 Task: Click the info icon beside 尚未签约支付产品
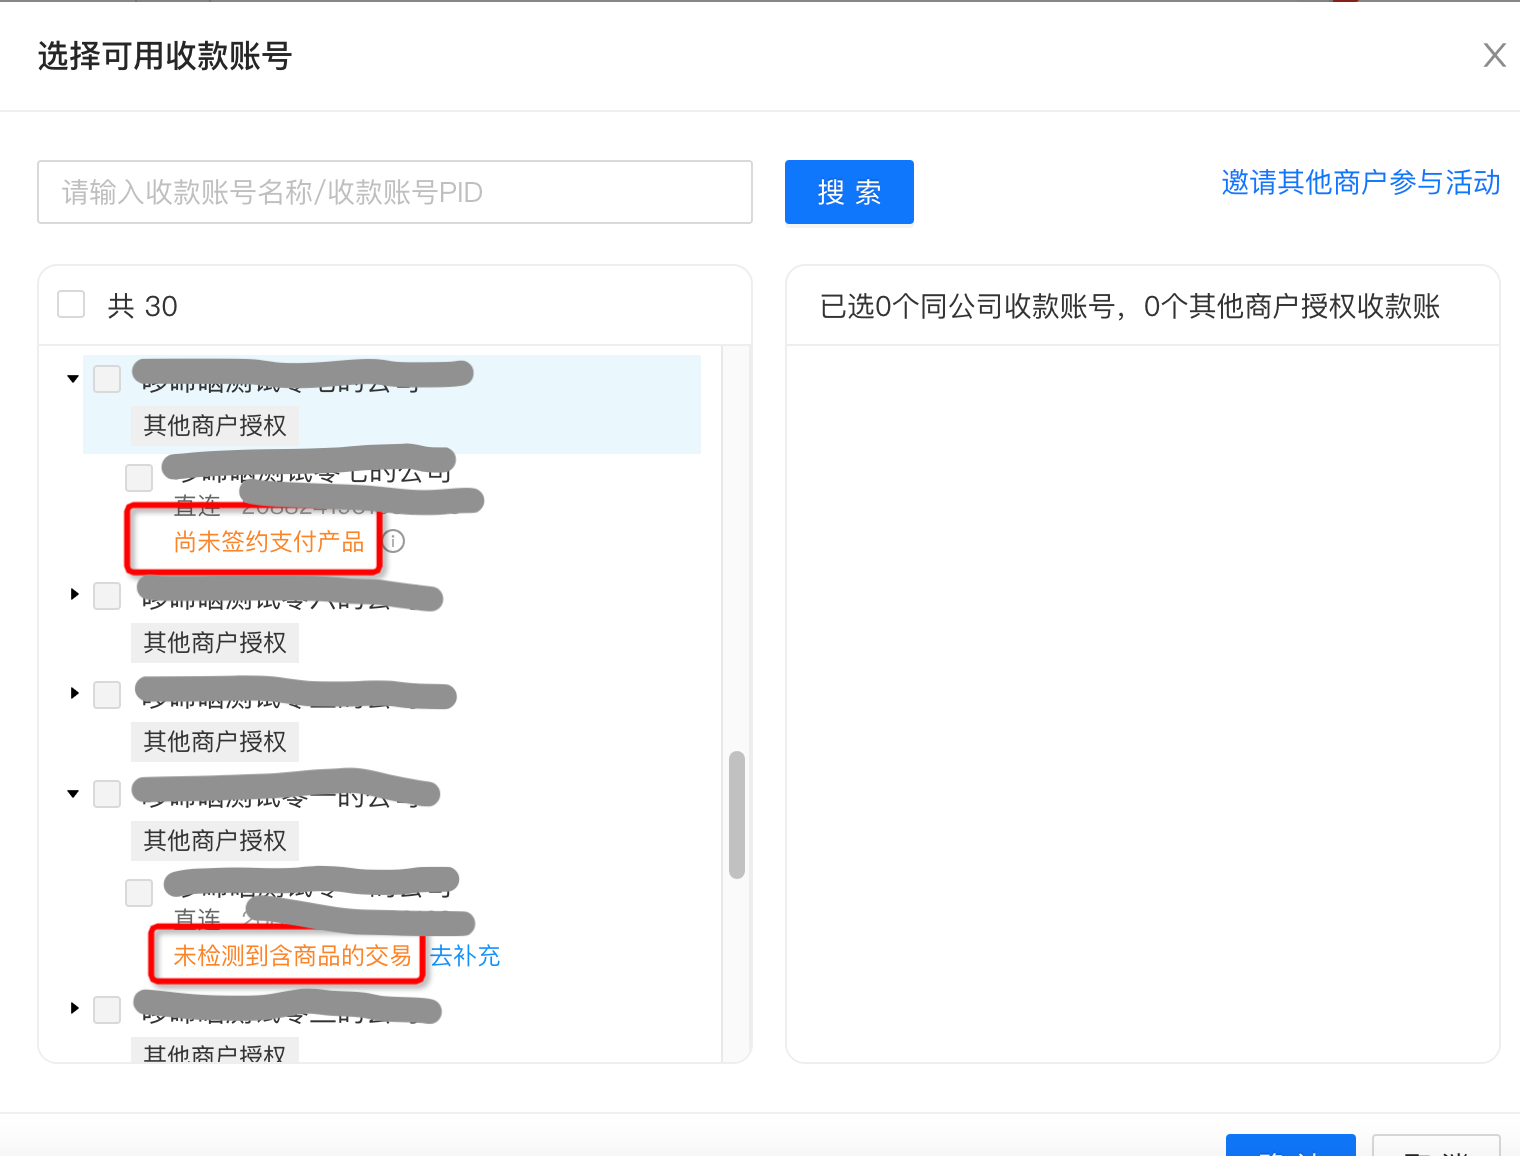click(394, 541)
